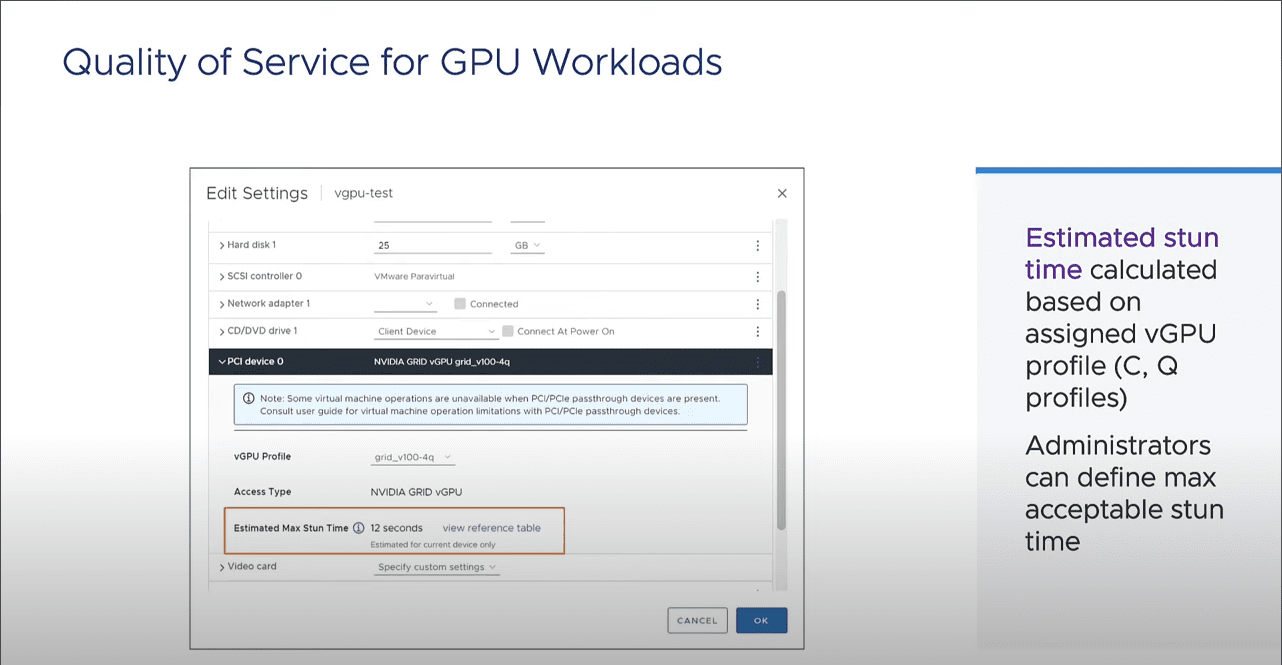Viewport: 1282px width, 665px height.
Task: Expand the Video card row
Action: point(222,567)
